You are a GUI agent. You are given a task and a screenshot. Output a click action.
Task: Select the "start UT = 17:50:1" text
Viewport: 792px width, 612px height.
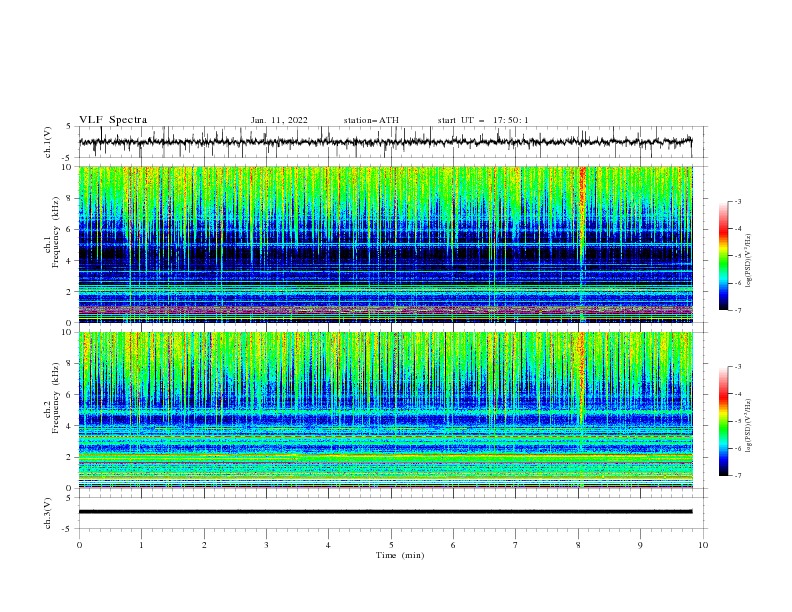coord(483,120)
